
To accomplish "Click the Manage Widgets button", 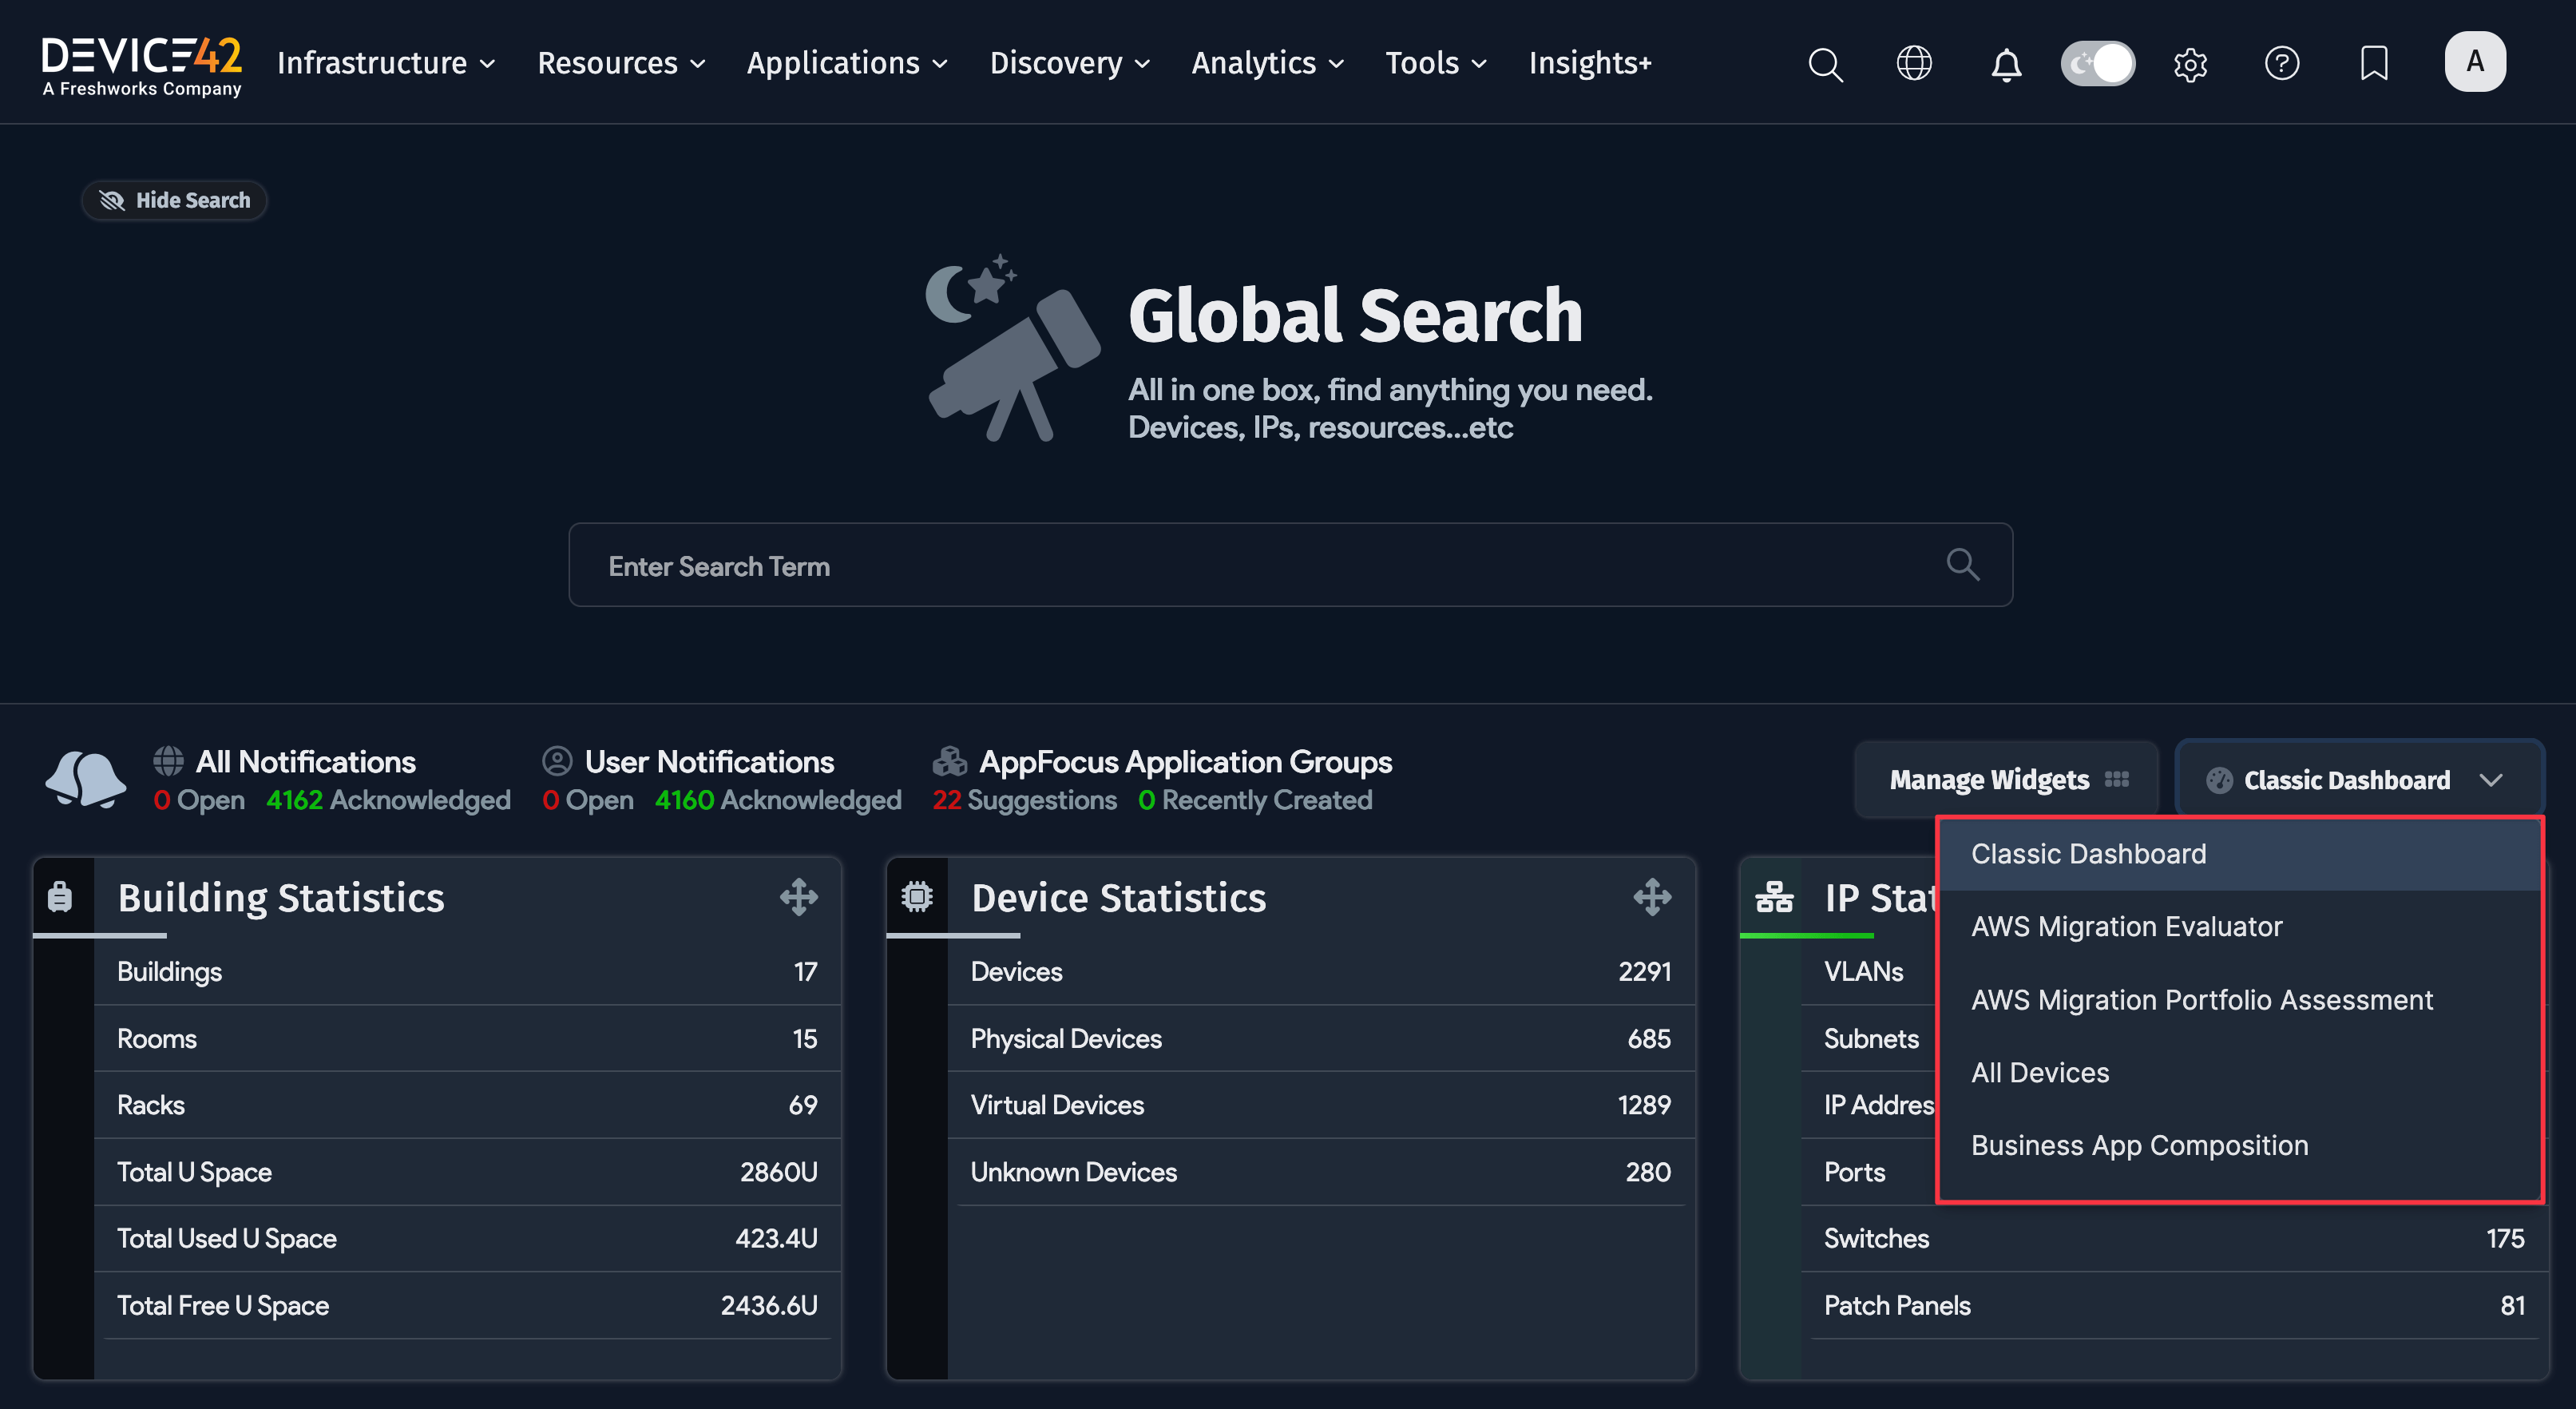I will click(2005, 780).
